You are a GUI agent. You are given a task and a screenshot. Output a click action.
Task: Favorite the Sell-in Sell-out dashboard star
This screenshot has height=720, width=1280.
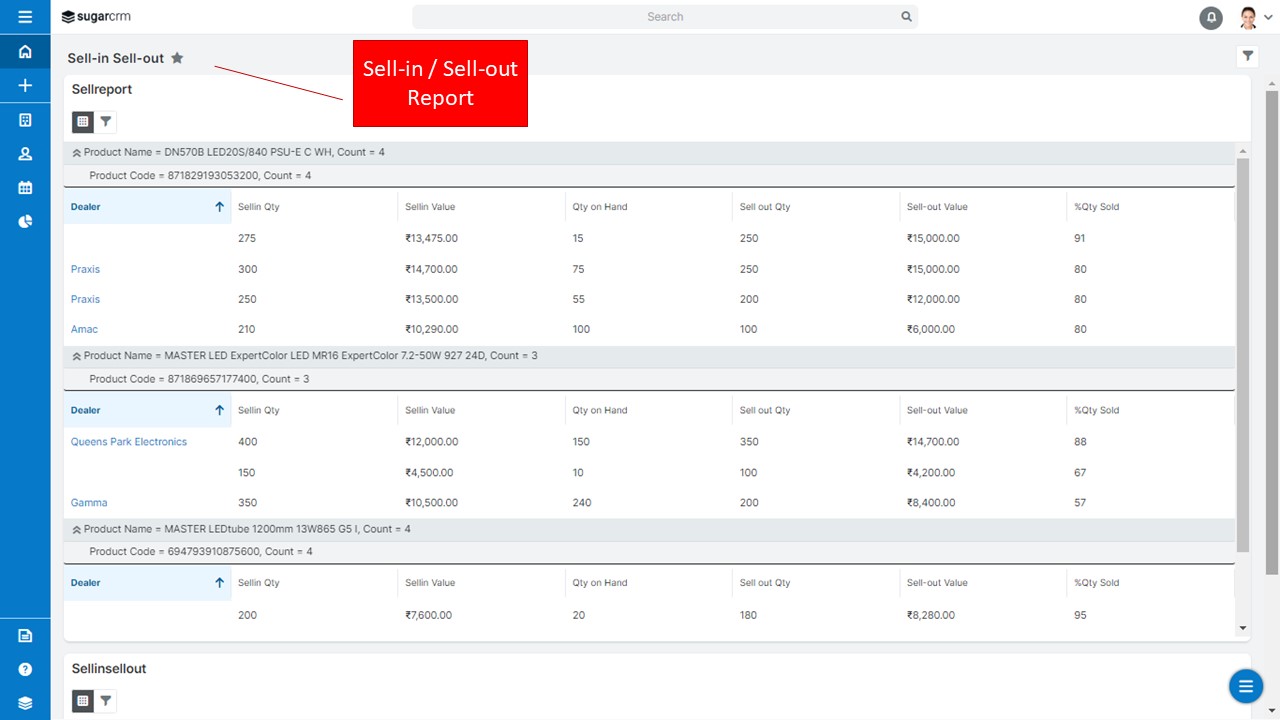177,58
